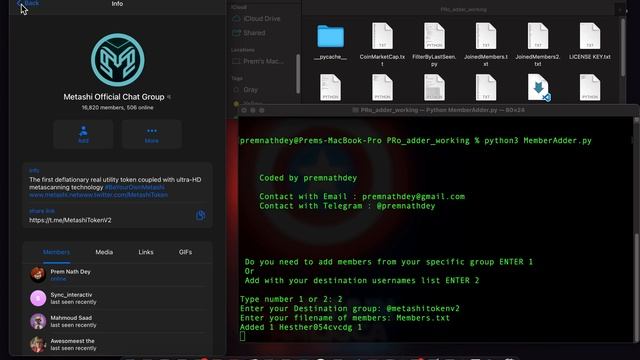Click Prem Nath Dey's avatar
The height and width of the screenshot is (360, 640).
[38, 275]
